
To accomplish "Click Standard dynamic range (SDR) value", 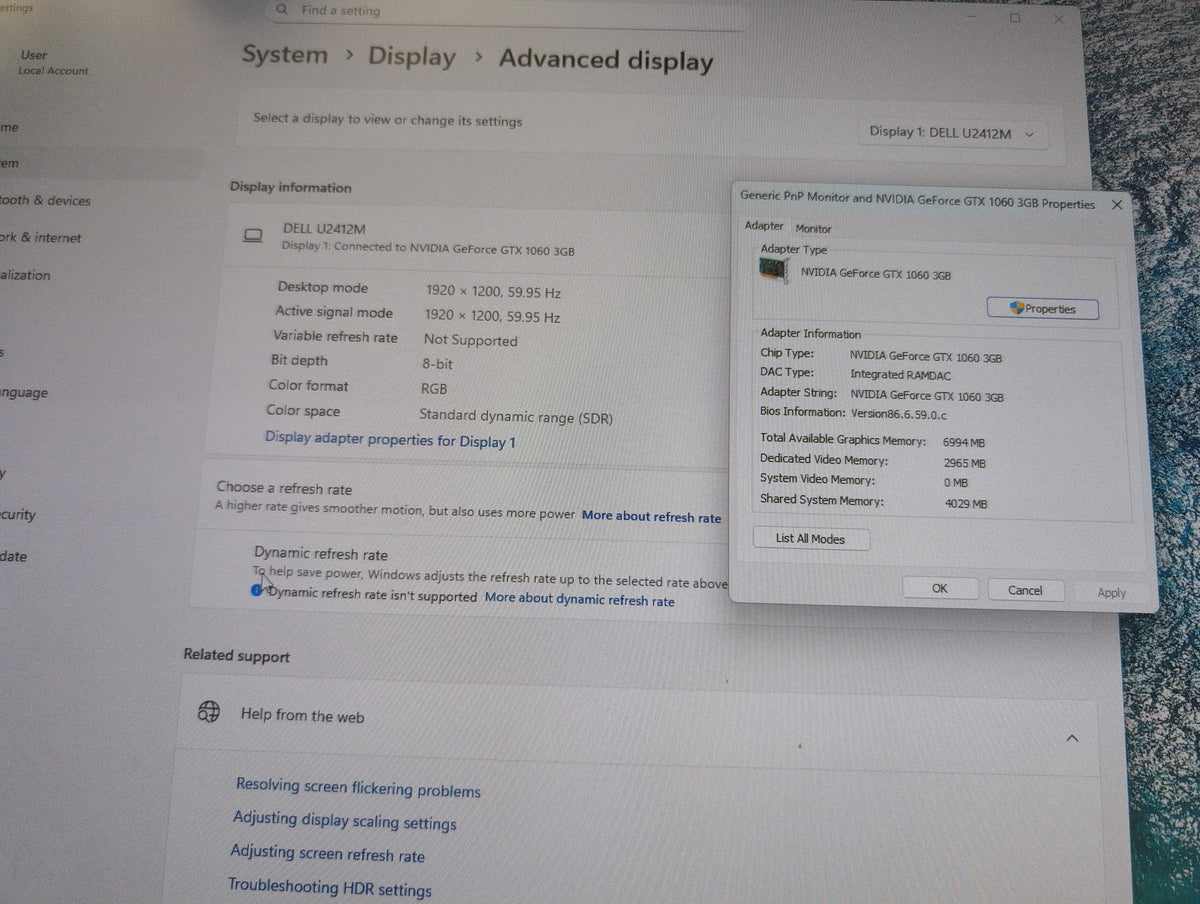I will click(516, 417).
